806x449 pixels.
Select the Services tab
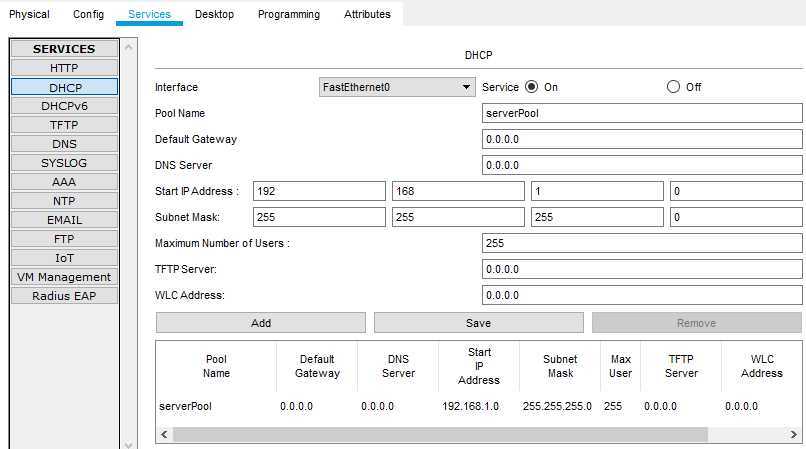[x=149, y=14]
